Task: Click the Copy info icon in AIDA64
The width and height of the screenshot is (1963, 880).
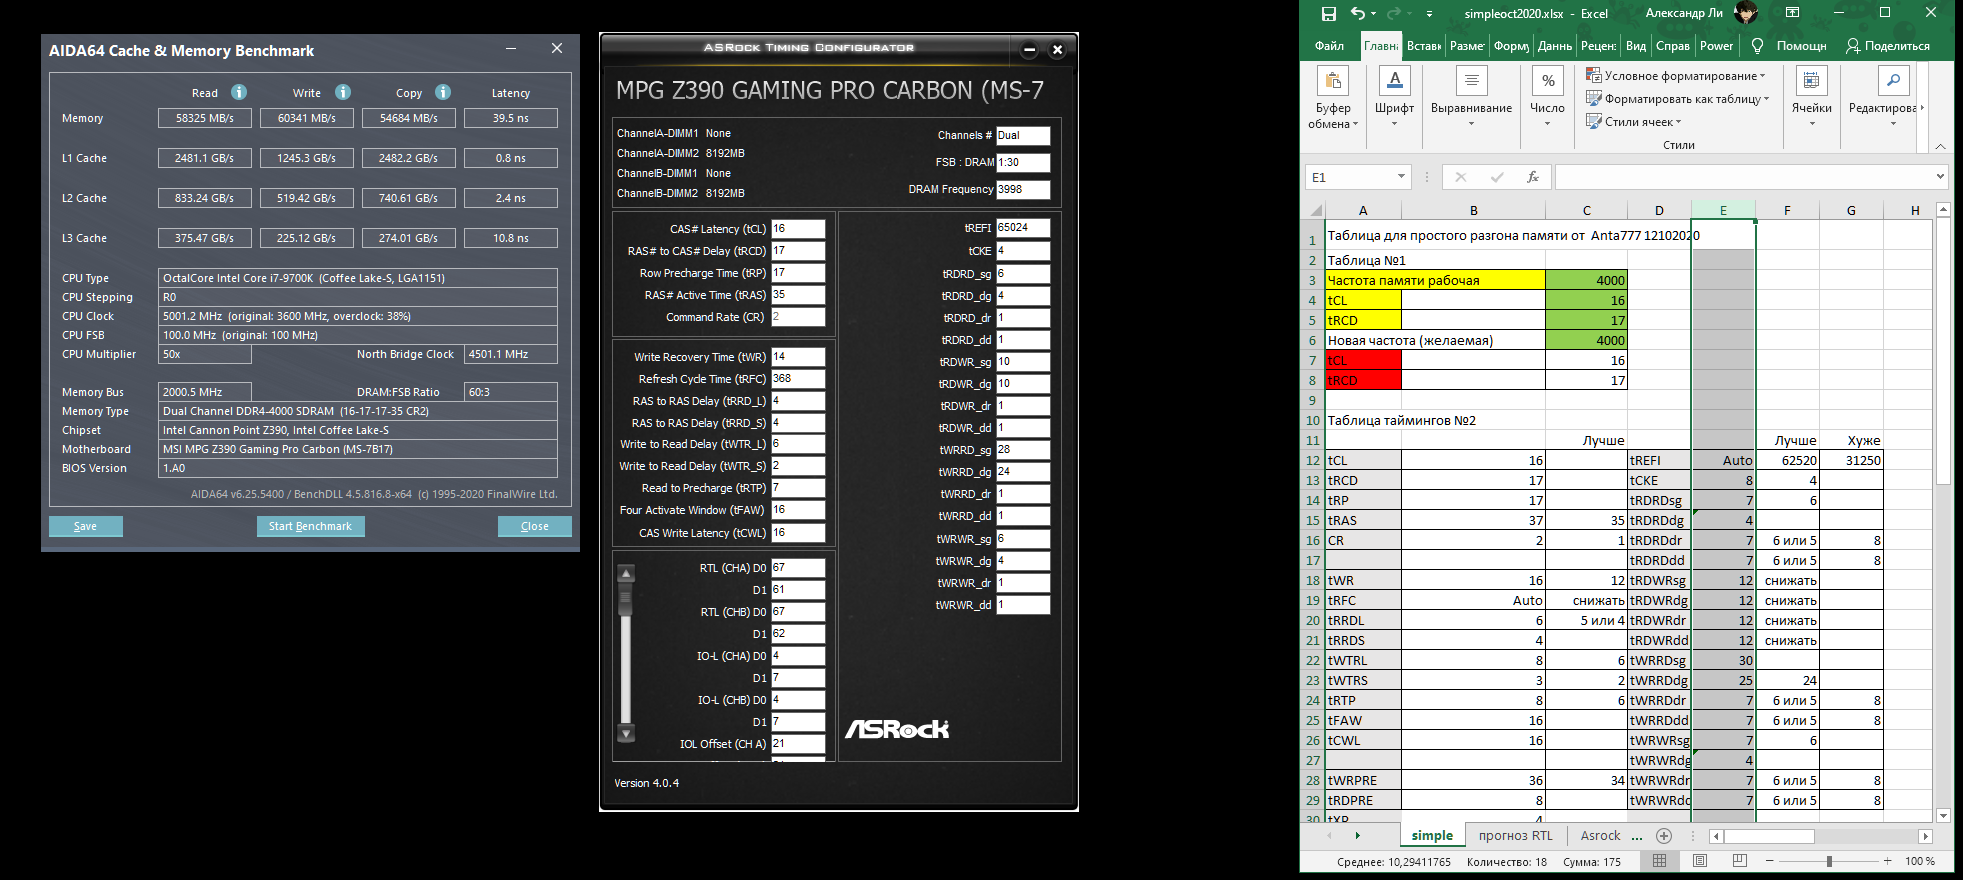Action: pyautogui.click(x=443, y=92)
